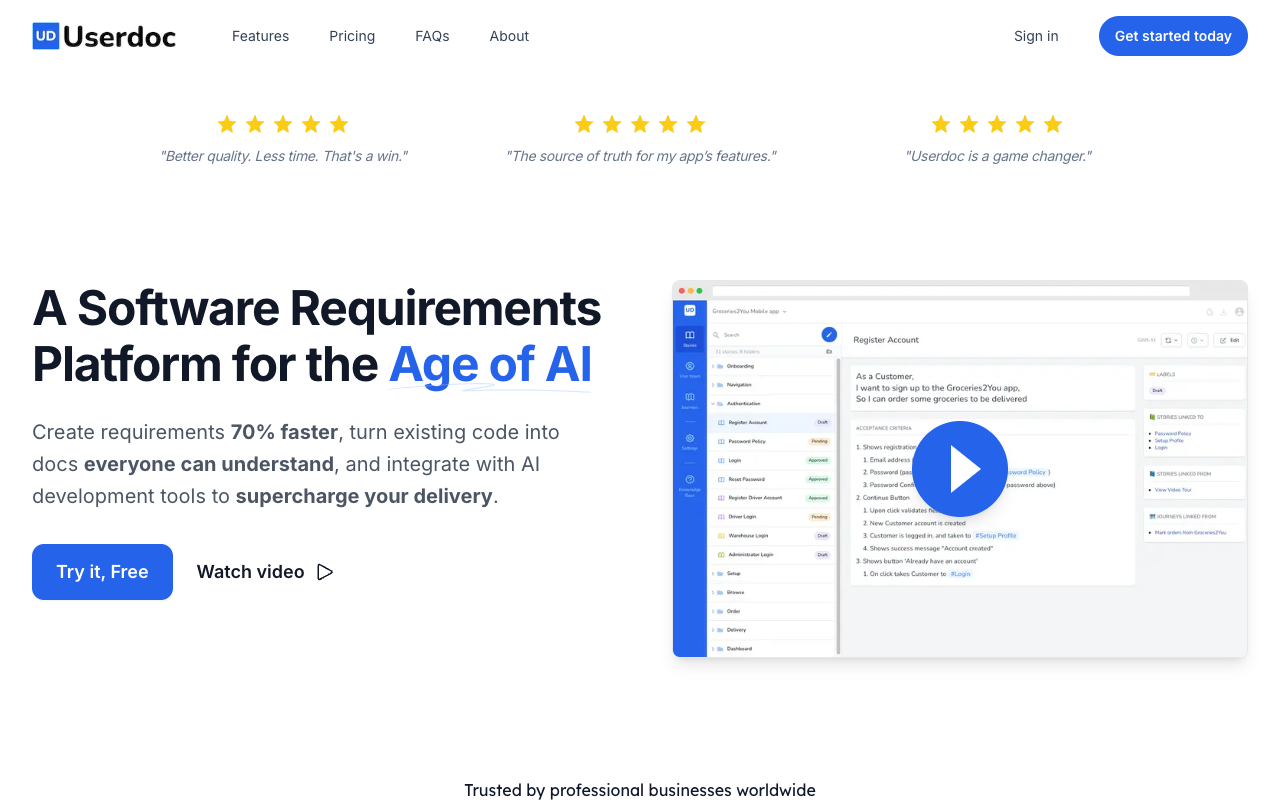Click the star rating above 'The source of truth' quote
Screen dimensions: 1280x800
(x=640, y=124)
